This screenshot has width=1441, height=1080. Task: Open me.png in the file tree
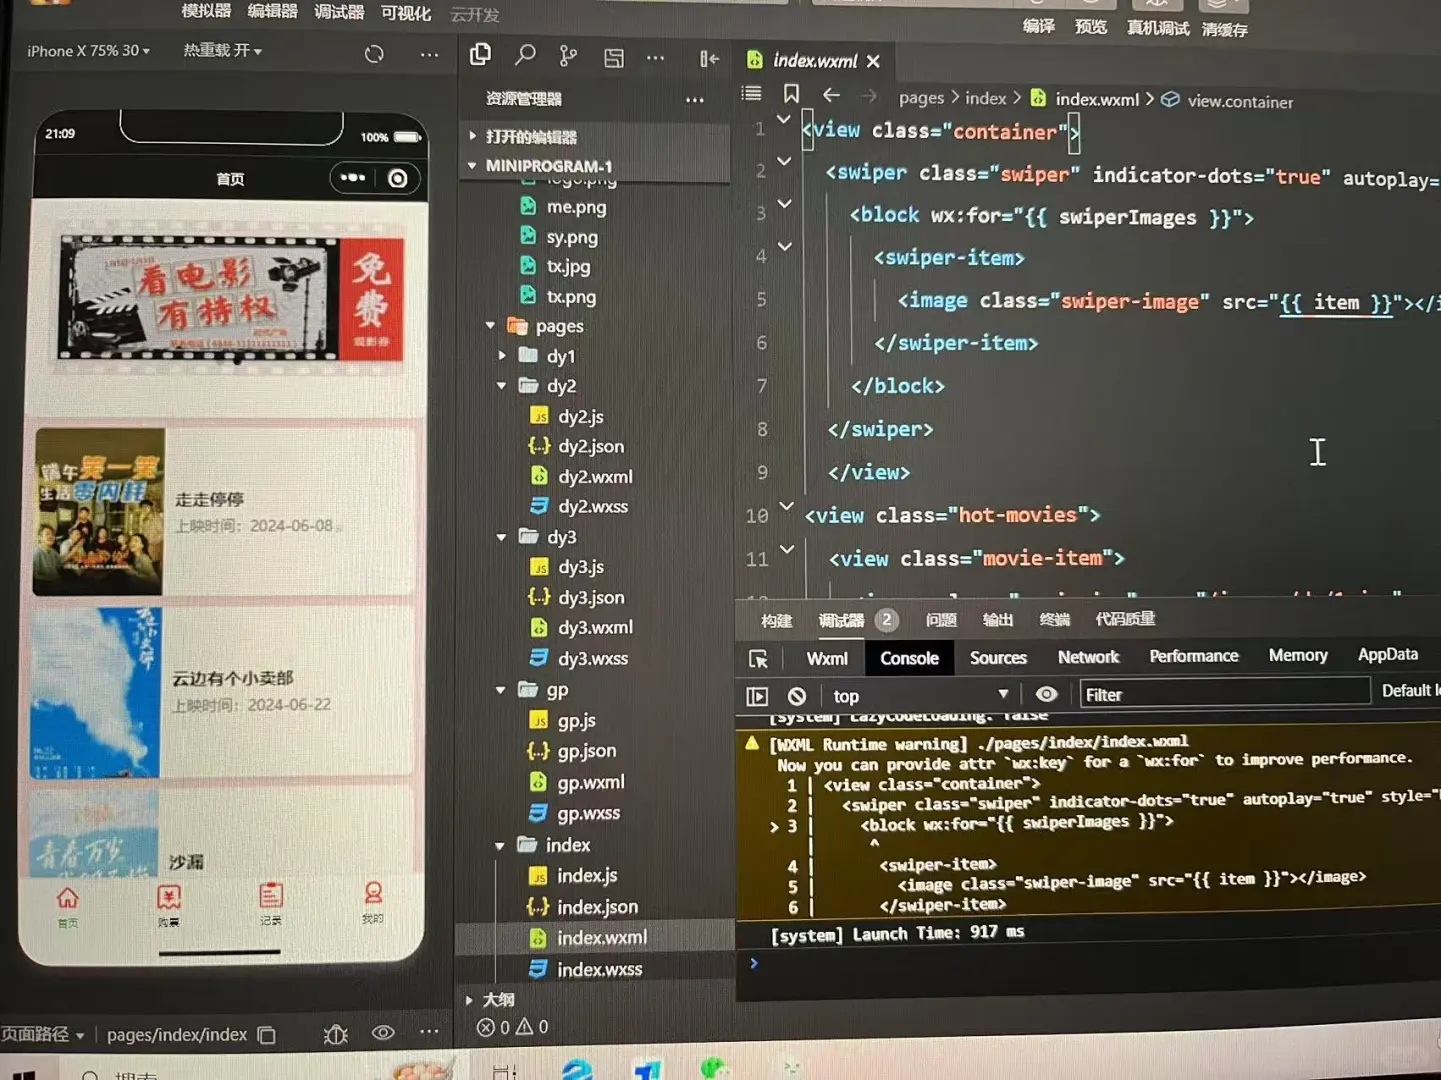(x=576, y=207)
